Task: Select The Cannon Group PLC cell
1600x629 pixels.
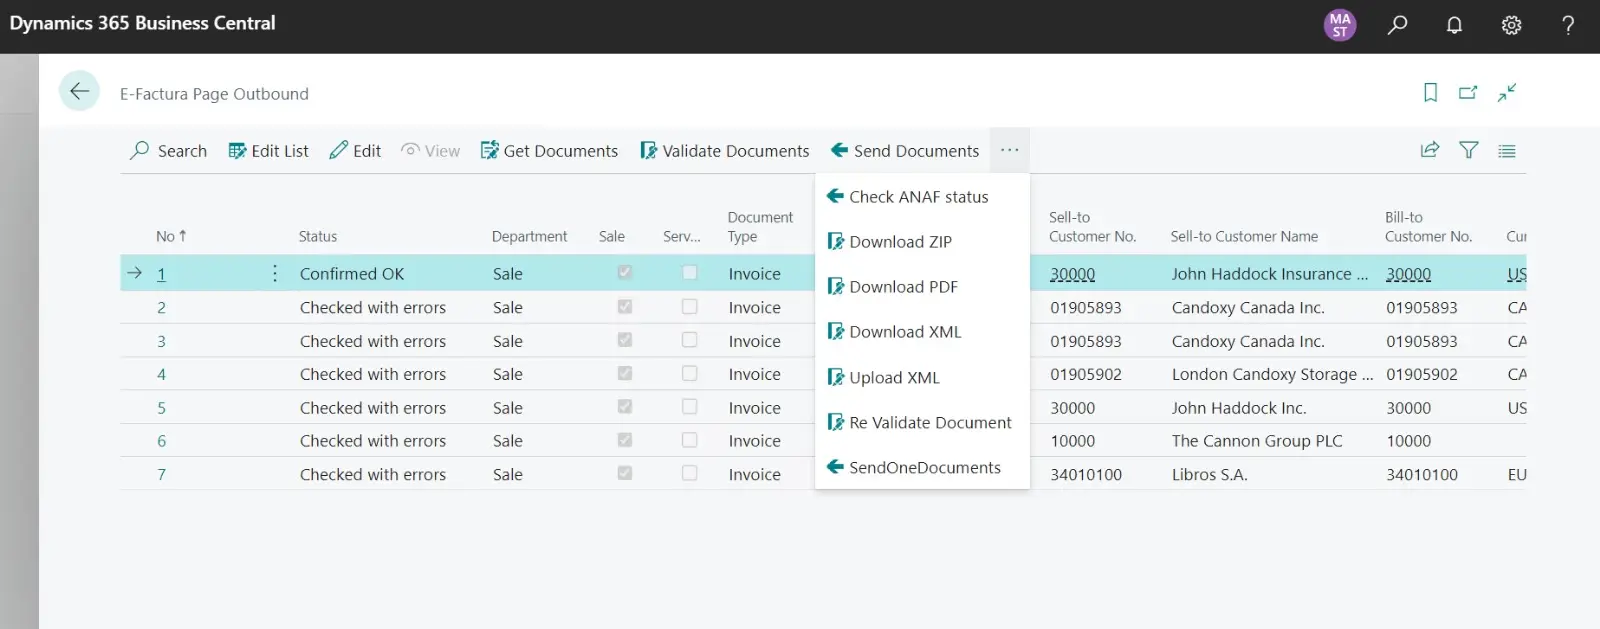Action: 1257,441
